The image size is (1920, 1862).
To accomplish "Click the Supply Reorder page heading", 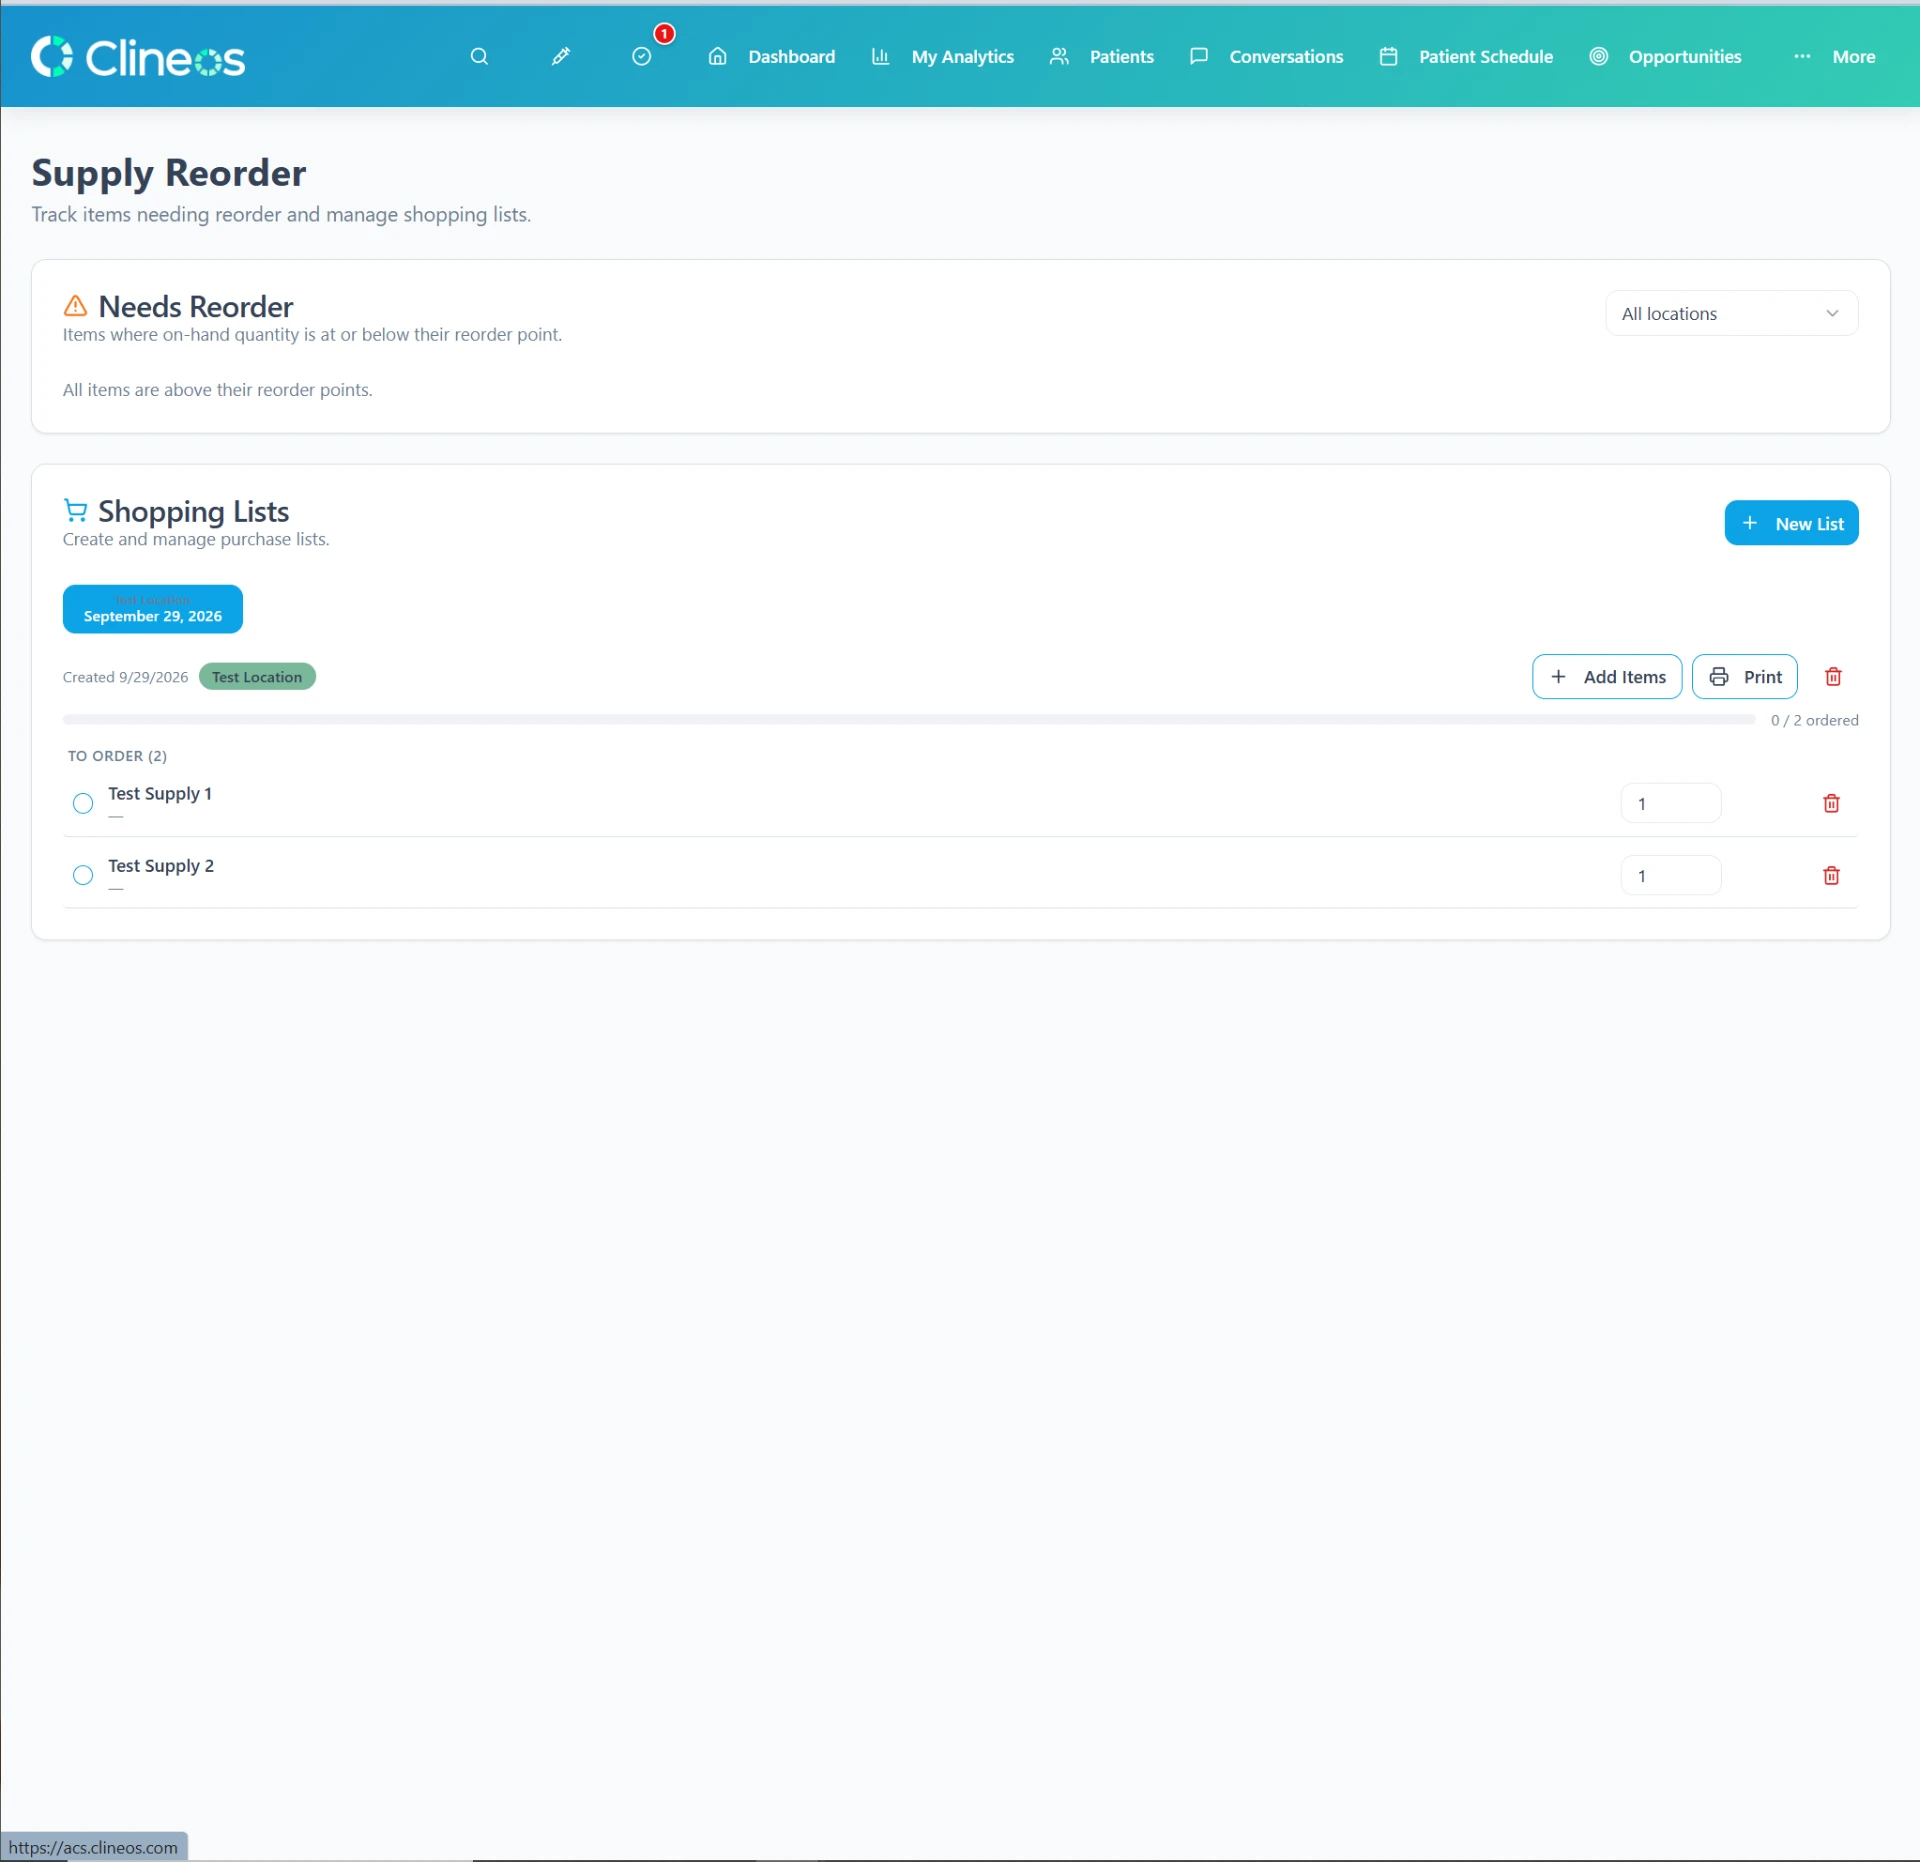I will click(169, 173).
